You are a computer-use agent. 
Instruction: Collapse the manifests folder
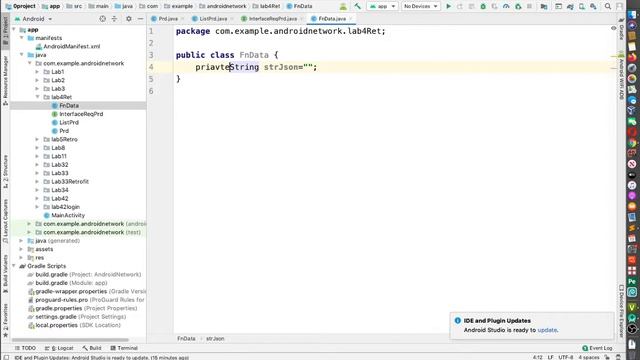[21, 38]
